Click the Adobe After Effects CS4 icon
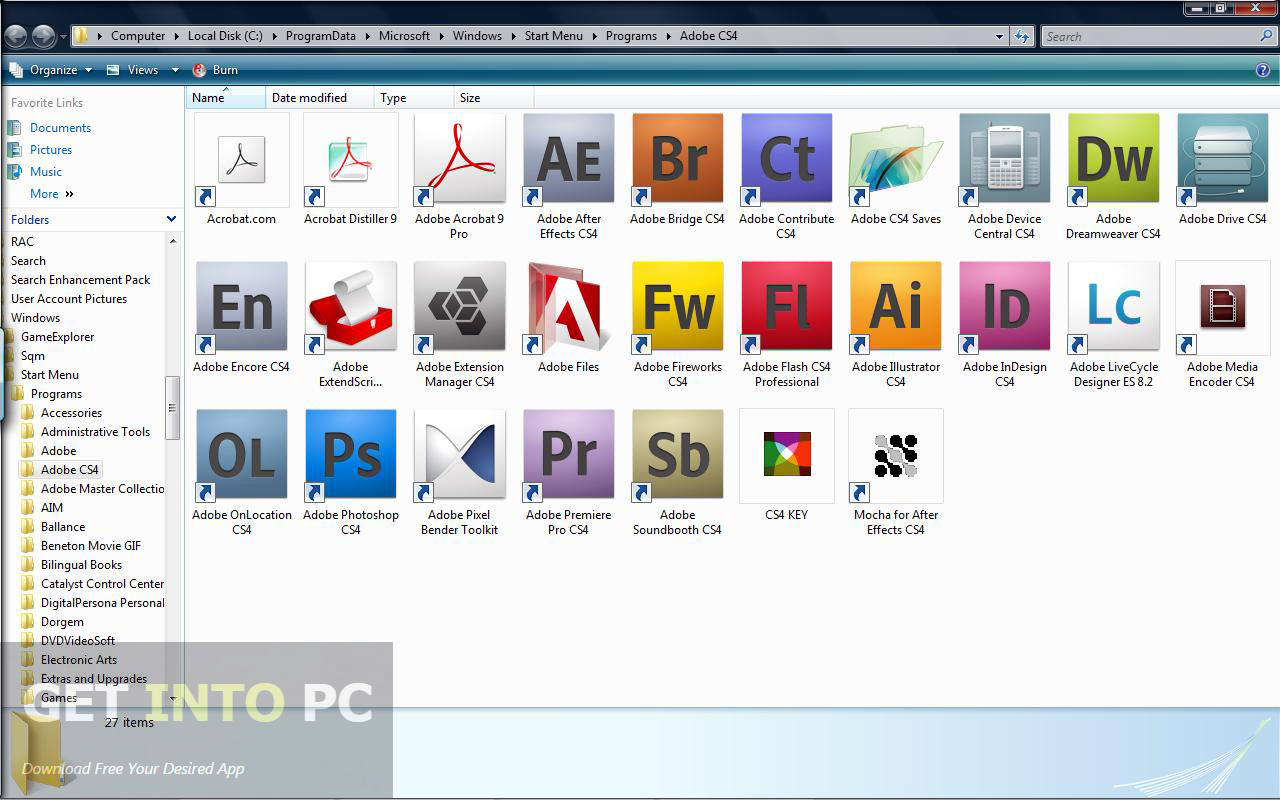The height and width of the screenshot is (800, 1280). tap(568, 160)
